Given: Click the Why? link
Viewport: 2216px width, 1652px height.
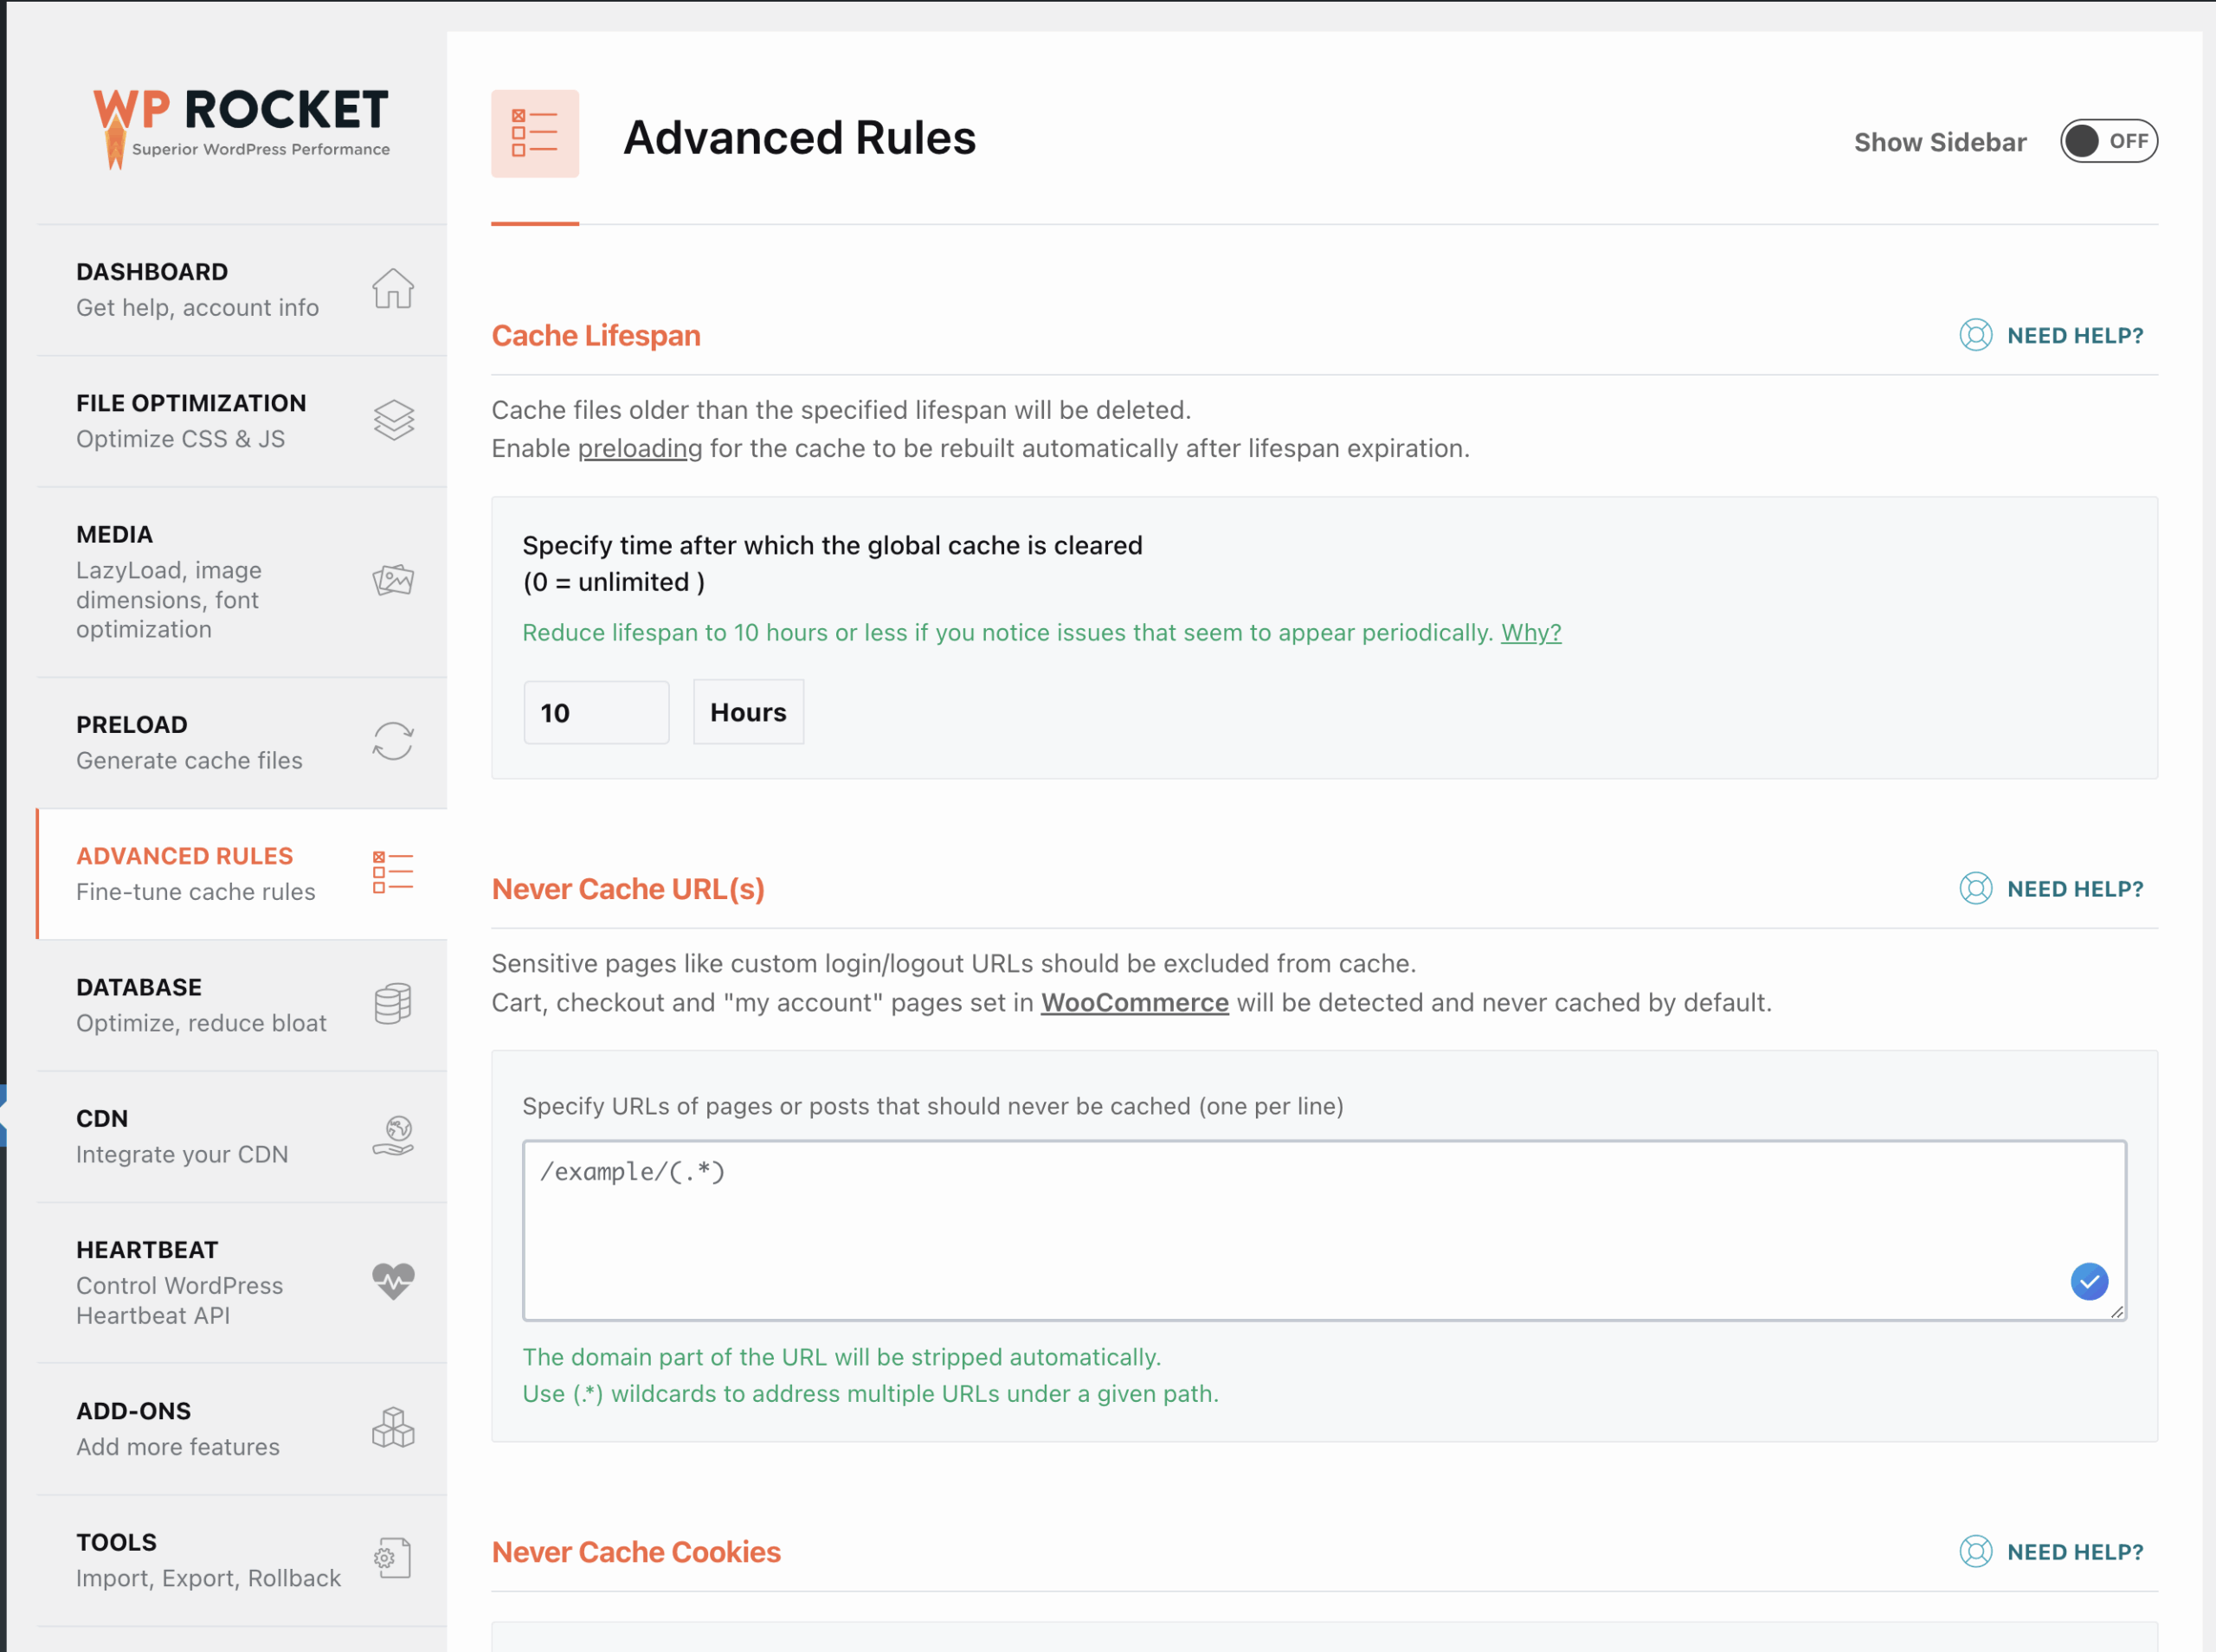Looking at the screenshot, I should tap(1531, 632).
